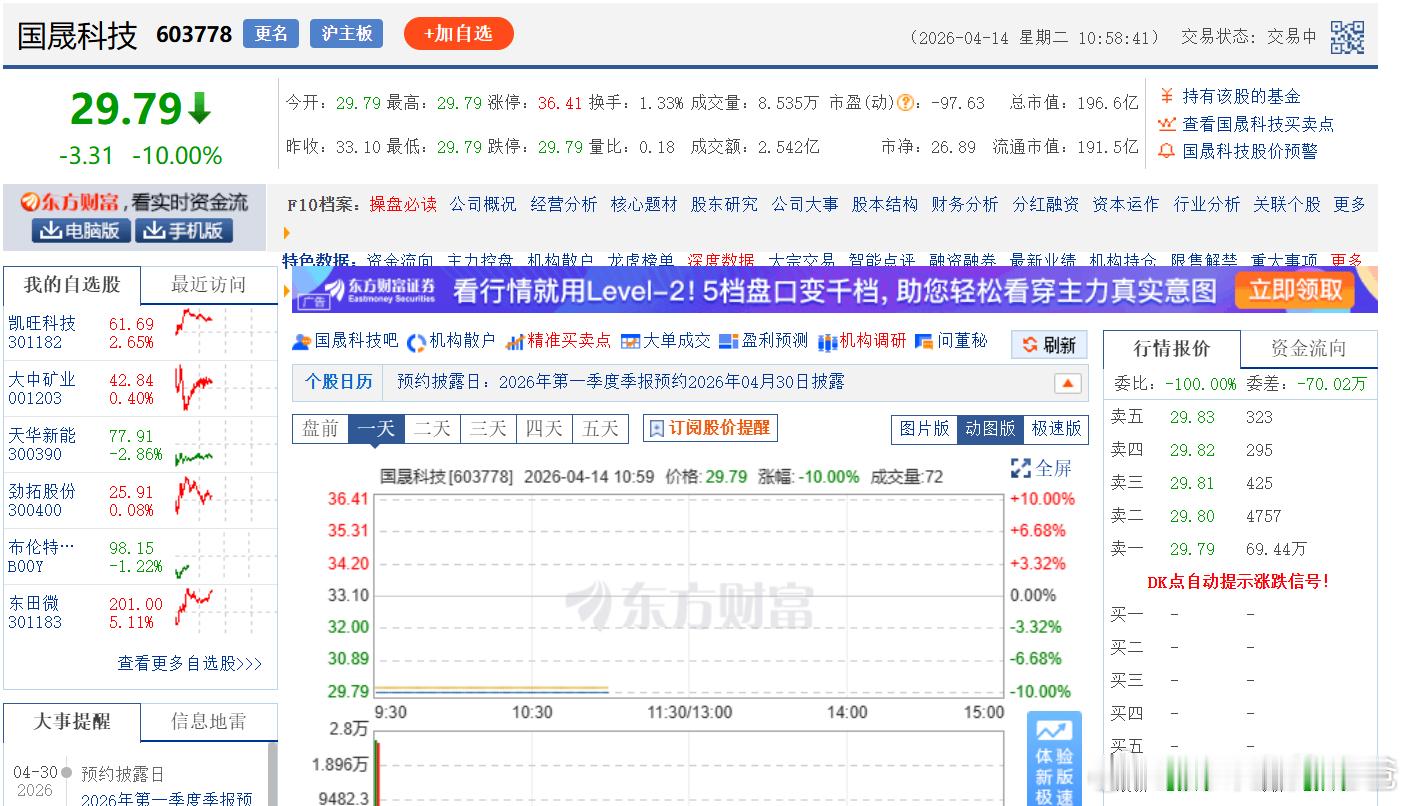The image size is (1410, 806).
Task: Click the 盈利预测 icon
Action: click(729, 341)
